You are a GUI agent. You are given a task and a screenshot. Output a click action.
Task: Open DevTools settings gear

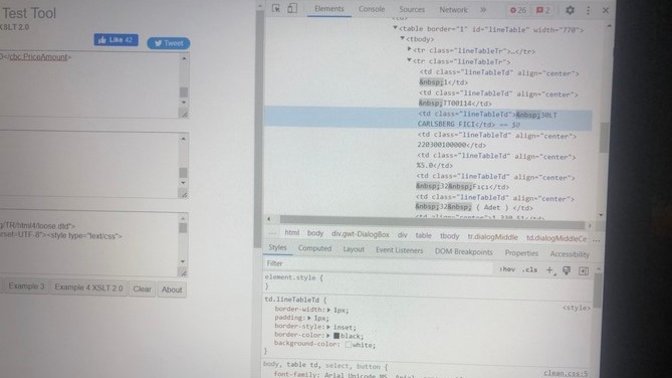click(x=570, y=10)
